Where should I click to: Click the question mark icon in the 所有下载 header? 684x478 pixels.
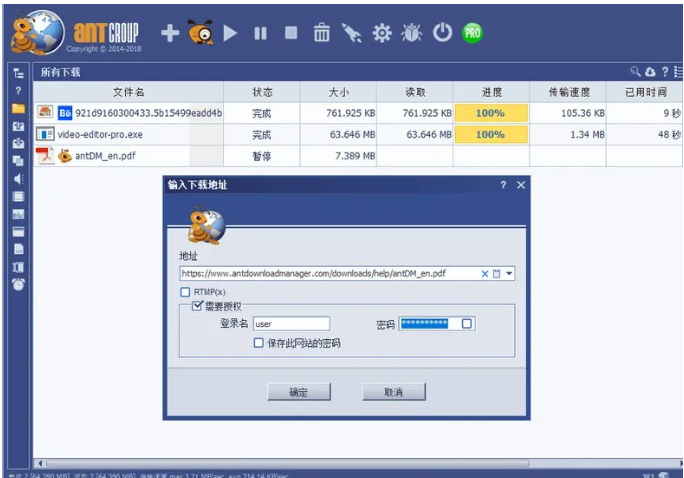point(665,72)
